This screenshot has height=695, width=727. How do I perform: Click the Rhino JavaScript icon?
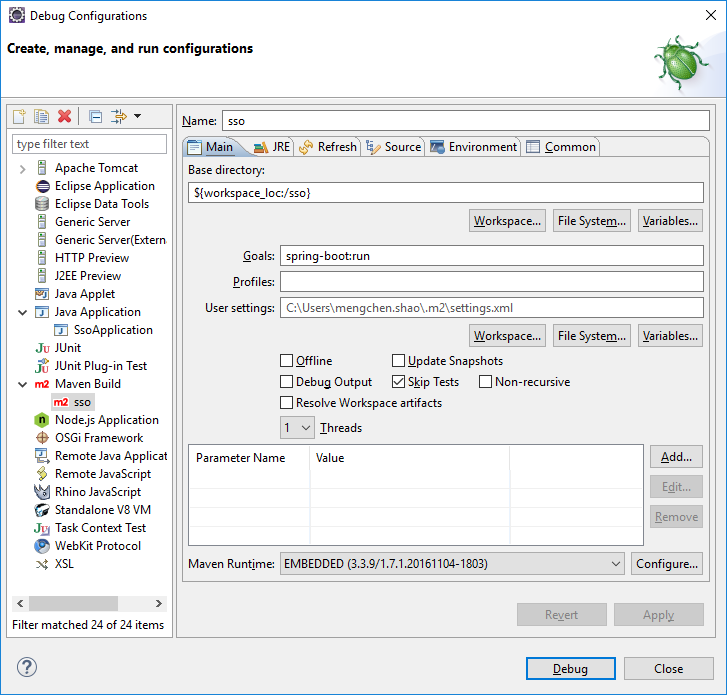coord(42,492)
